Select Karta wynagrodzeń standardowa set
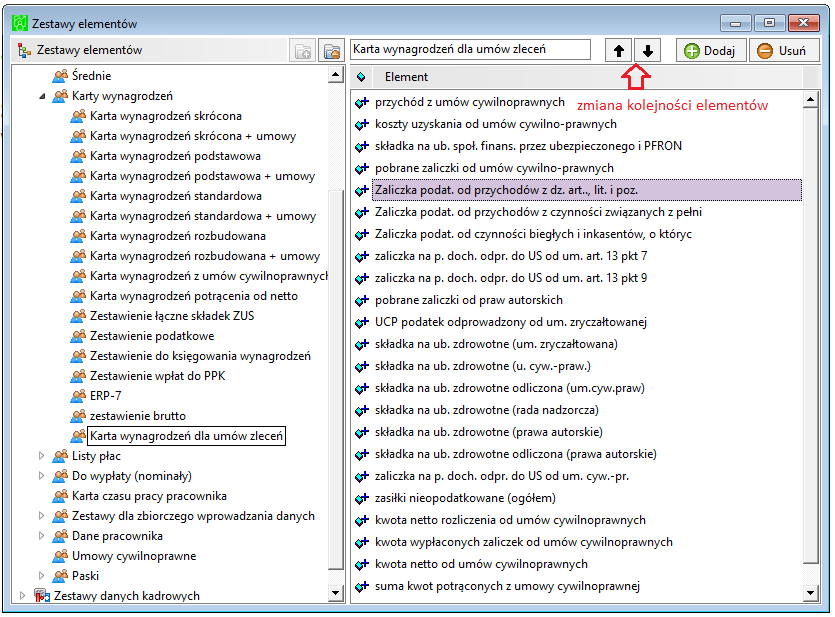The width and height of the screenshot is (835, 617). click(x=176, y=196)
